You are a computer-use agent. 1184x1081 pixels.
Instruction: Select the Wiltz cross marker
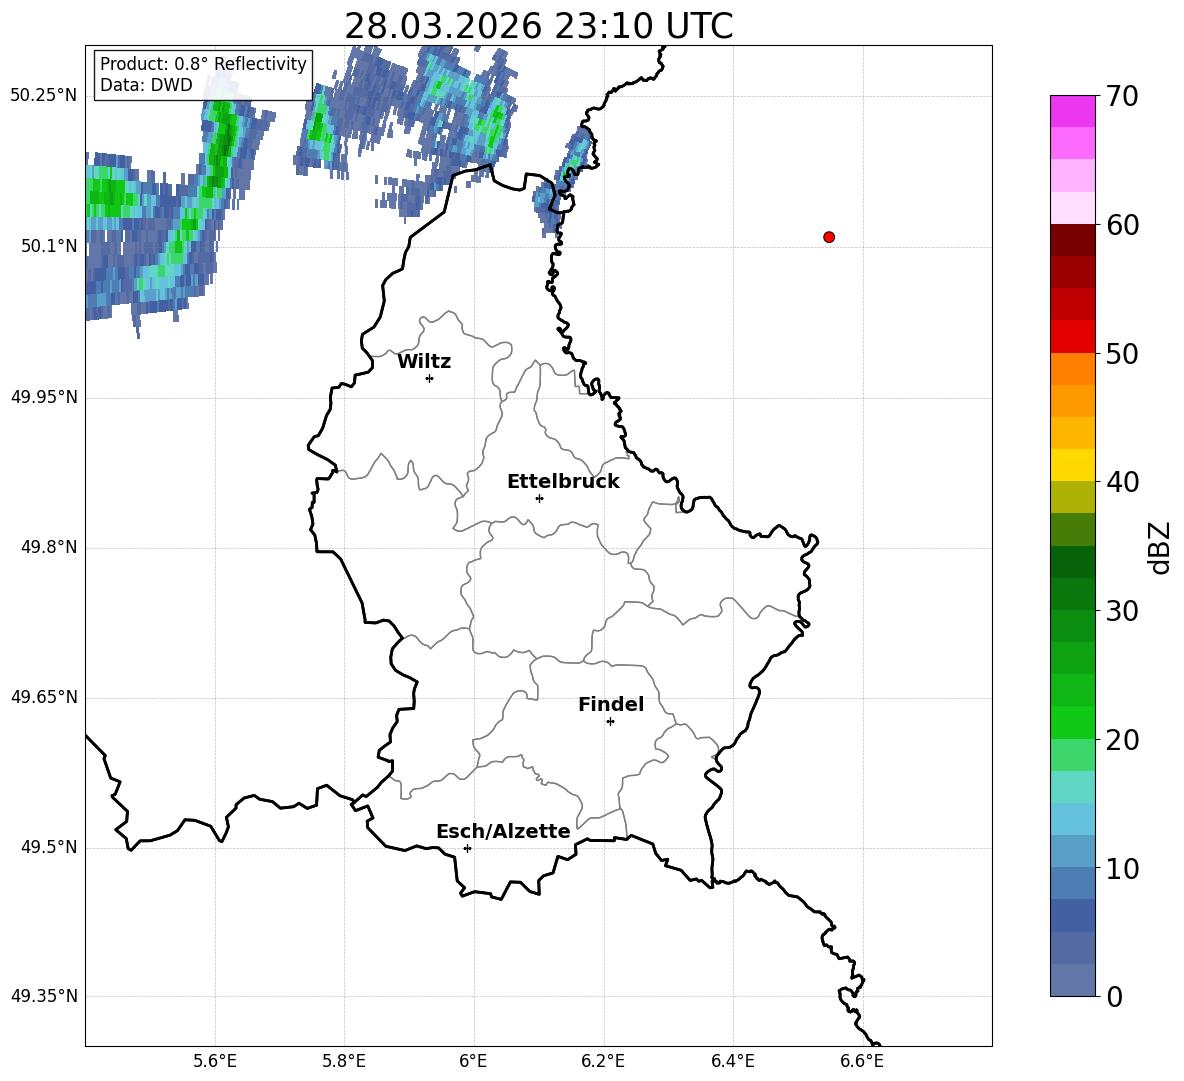[x=430, y=378]
